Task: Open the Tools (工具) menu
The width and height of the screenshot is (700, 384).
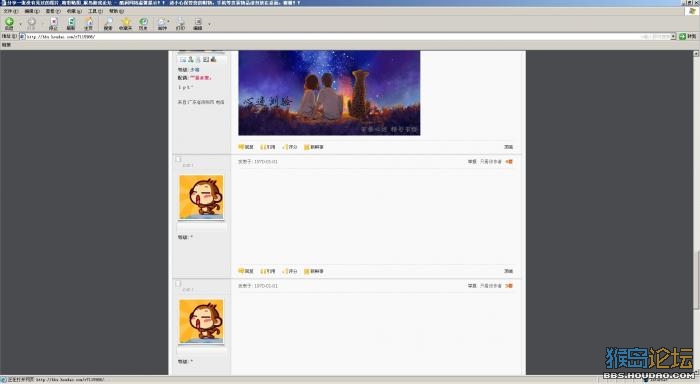Action: [x=95, y=11]
